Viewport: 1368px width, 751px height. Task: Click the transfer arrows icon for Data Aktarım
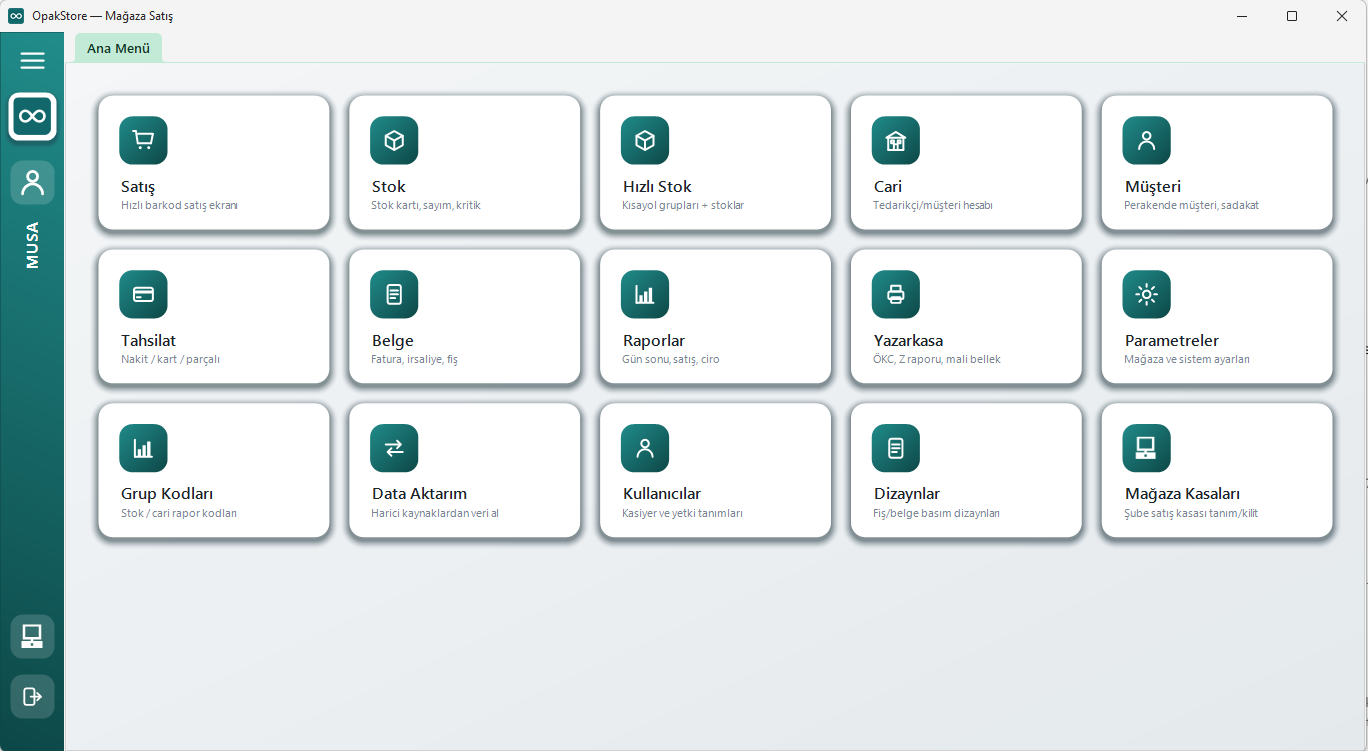coord(394,449)
